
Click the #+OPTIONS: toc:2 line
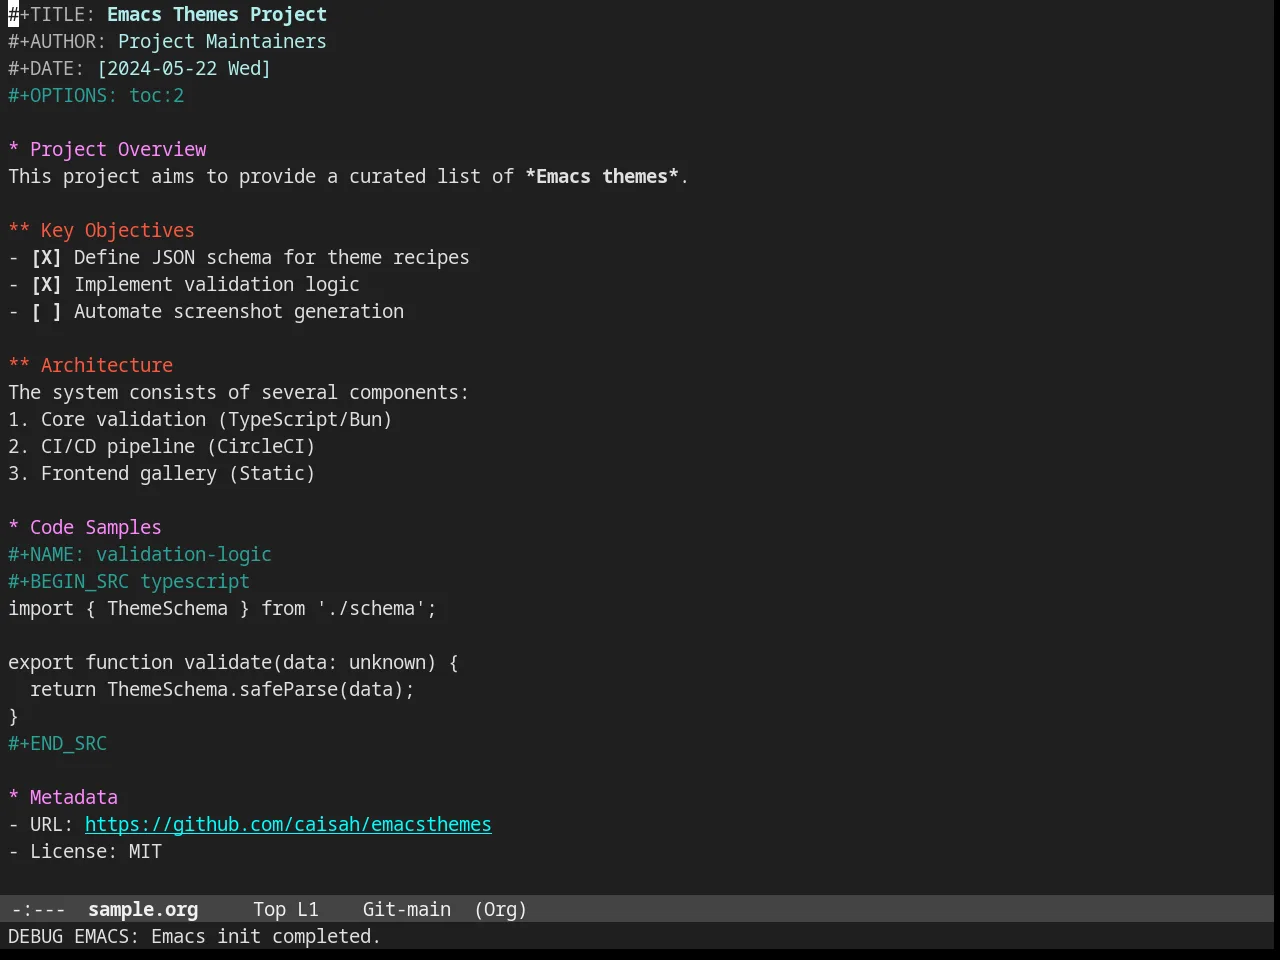96,95
